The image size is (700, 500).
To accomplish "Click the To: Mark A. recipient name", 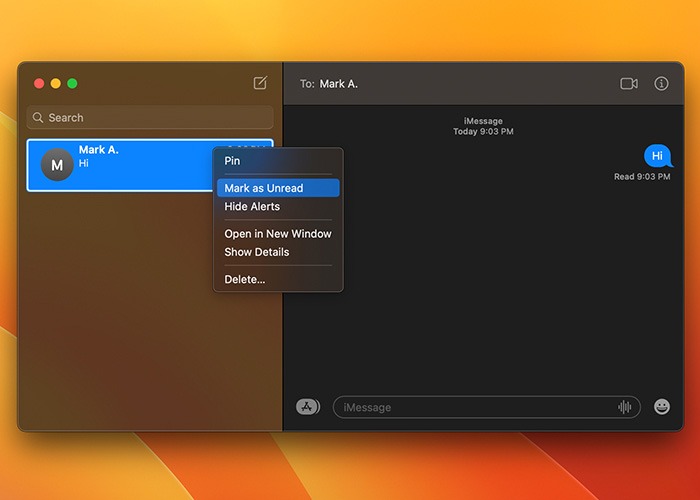I will 338,84.
